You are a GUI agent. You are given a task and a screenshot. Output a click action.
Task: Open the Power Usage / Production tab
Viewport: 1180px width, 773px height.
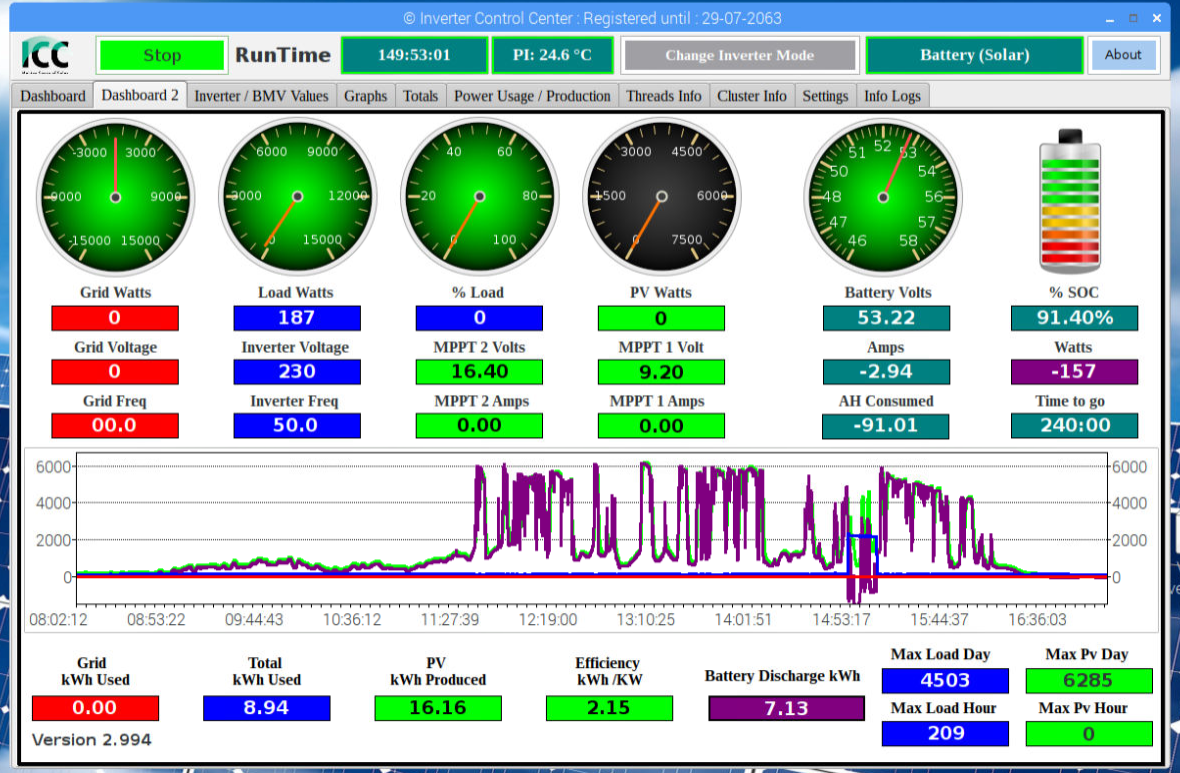532,96
